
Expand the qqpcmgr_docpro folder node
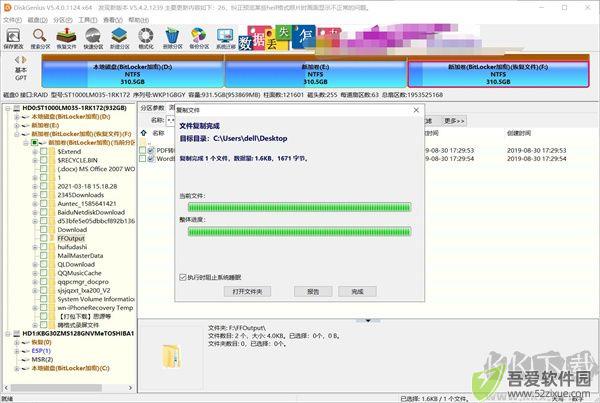(35, 282)
